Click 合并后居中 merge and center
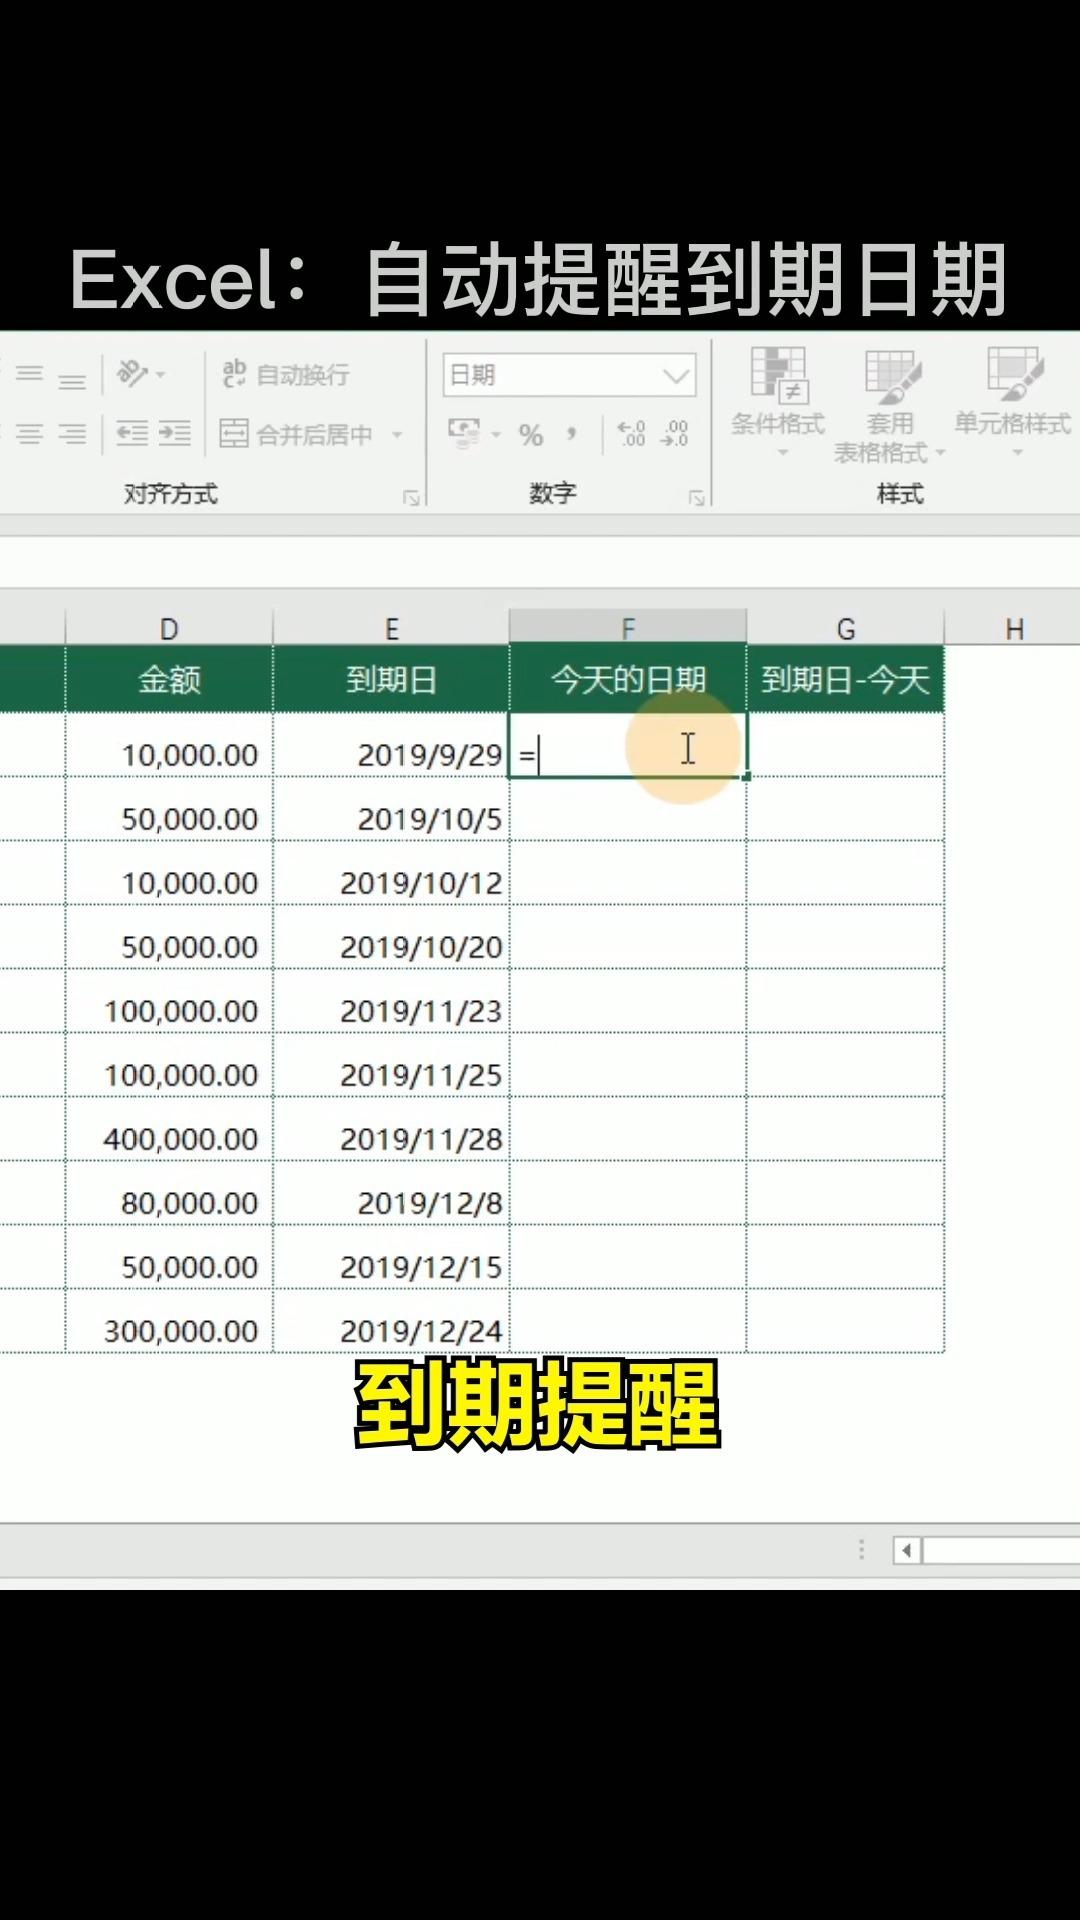This screenshot has height=1920, width=1080. click(297, 434)
